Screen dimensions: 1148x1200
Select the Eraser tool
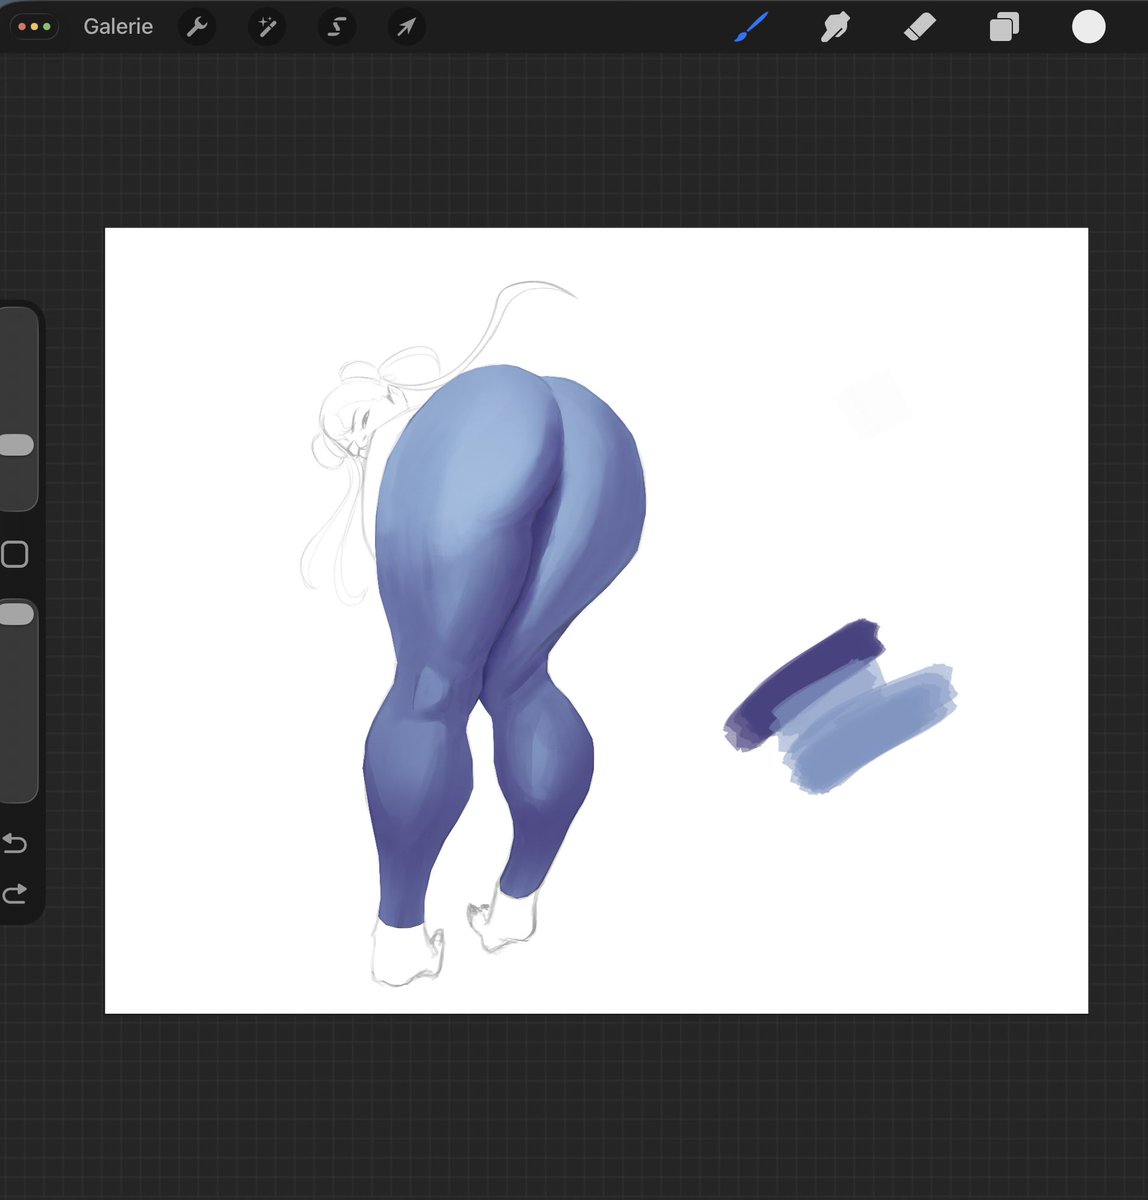(919, 27)
